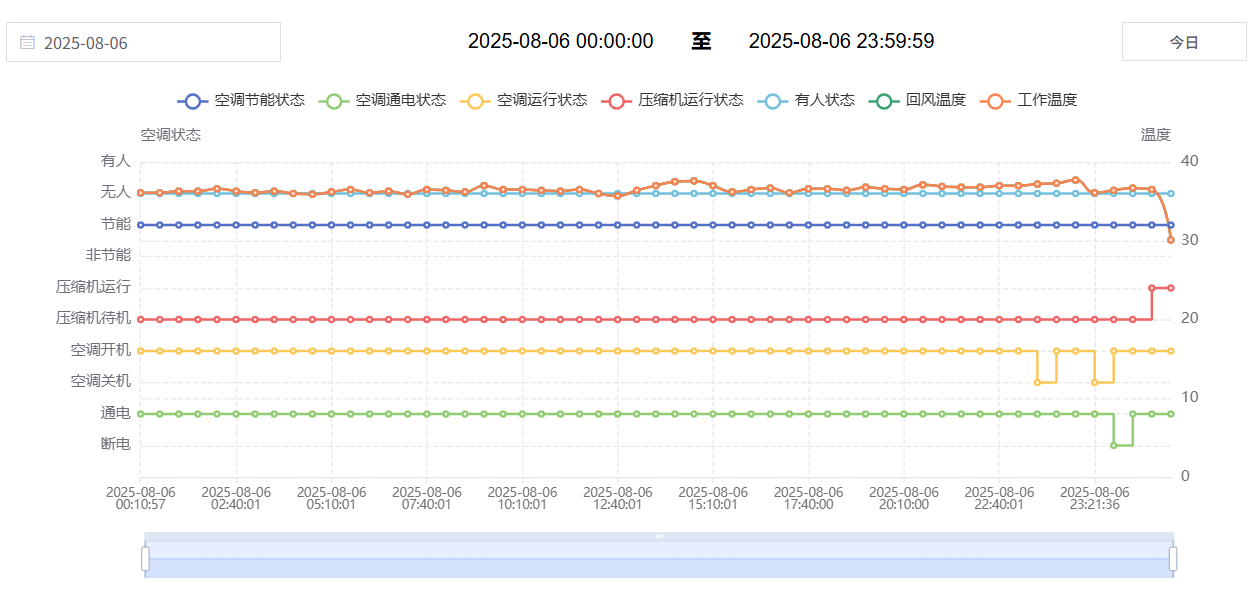The width and height of the screenshot is (1256, 612).
Task: Click the 20 temperature axis value
Action: (x=1189, y=318)
